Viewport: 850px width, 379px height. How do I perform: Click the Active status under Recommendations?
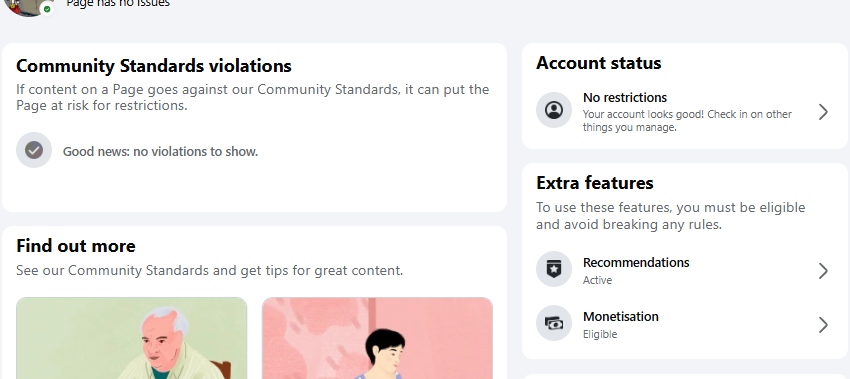(x=597, y=280)
